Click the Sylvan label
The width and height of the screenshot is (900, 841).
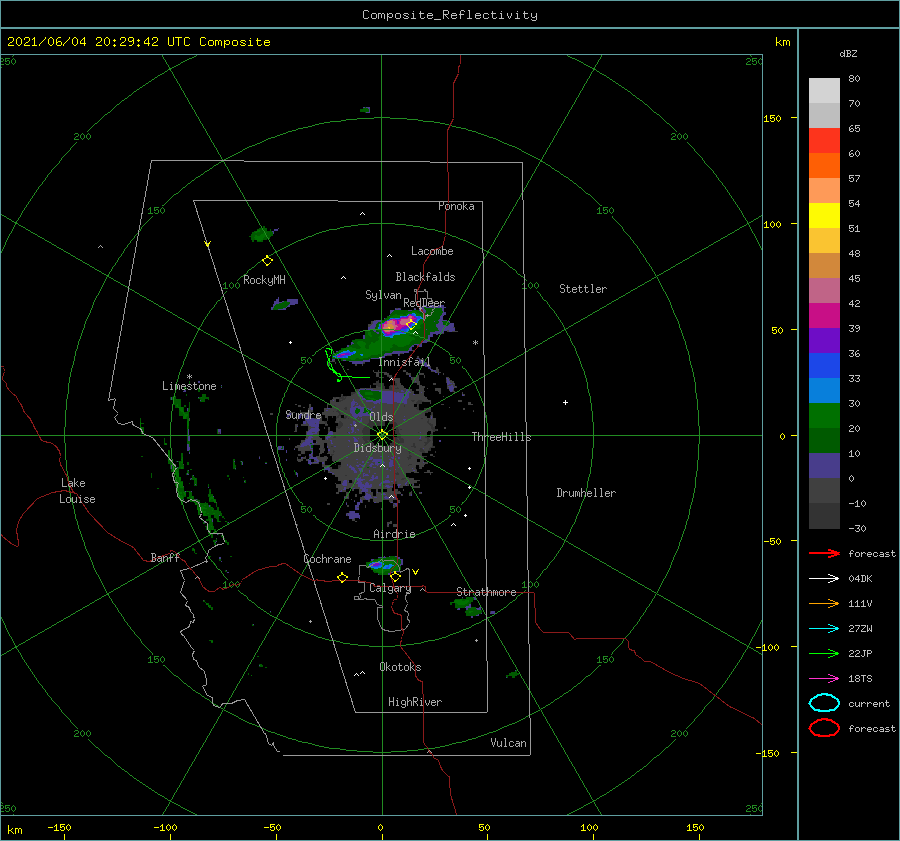coord(383,295)
